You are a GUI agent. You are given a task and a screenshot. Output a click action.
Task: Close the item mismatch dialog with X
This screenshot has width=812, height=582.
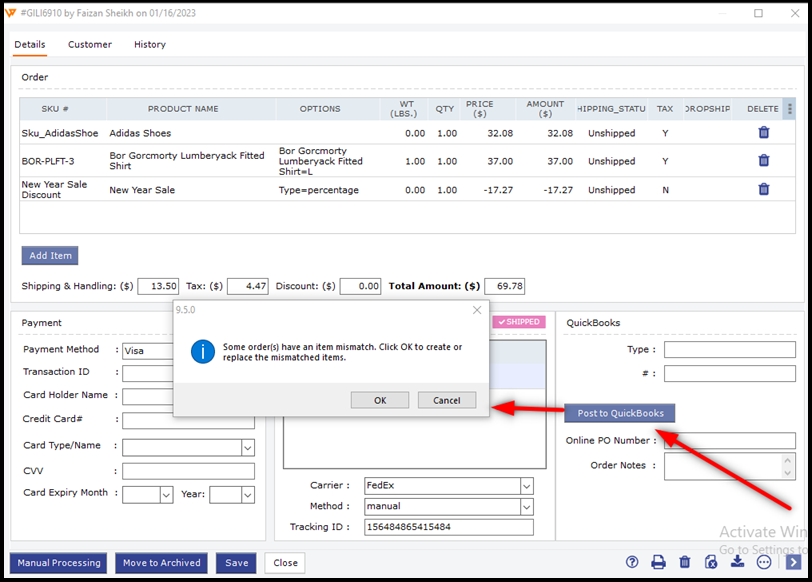pyautogui.click(x=477, y=310)
